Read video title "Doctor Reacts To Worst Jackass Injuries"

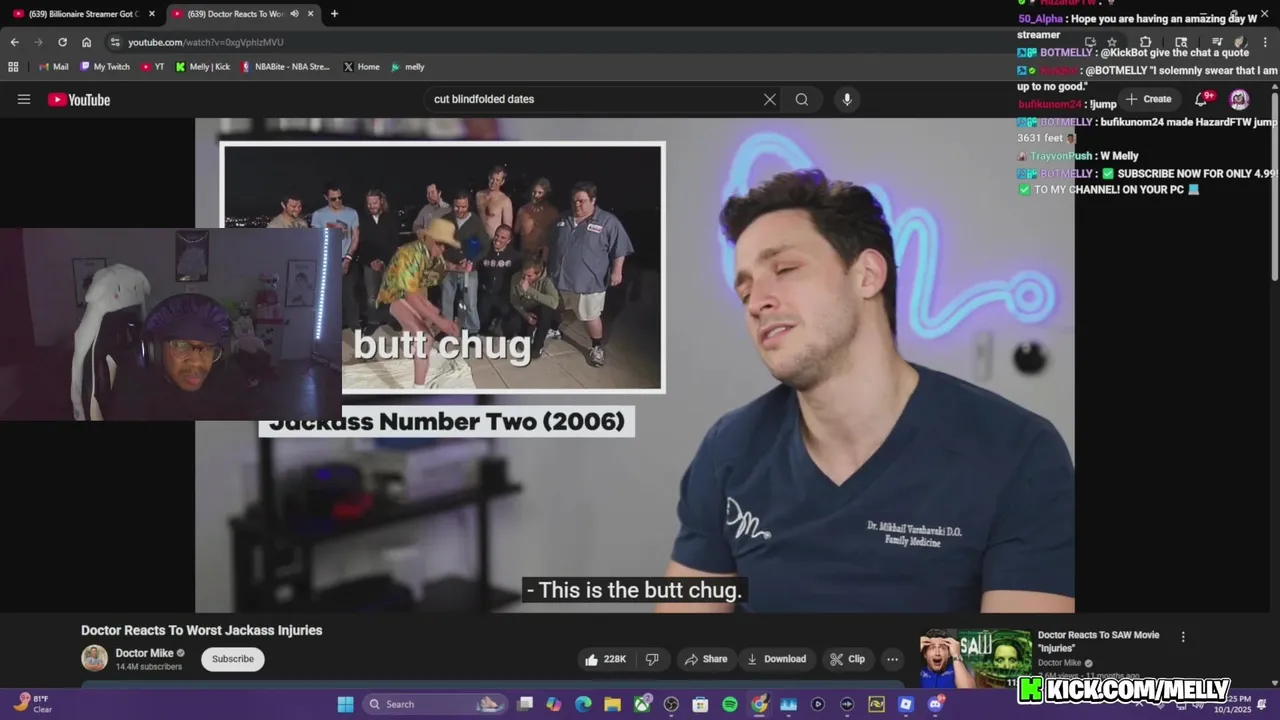coord(201,630)
